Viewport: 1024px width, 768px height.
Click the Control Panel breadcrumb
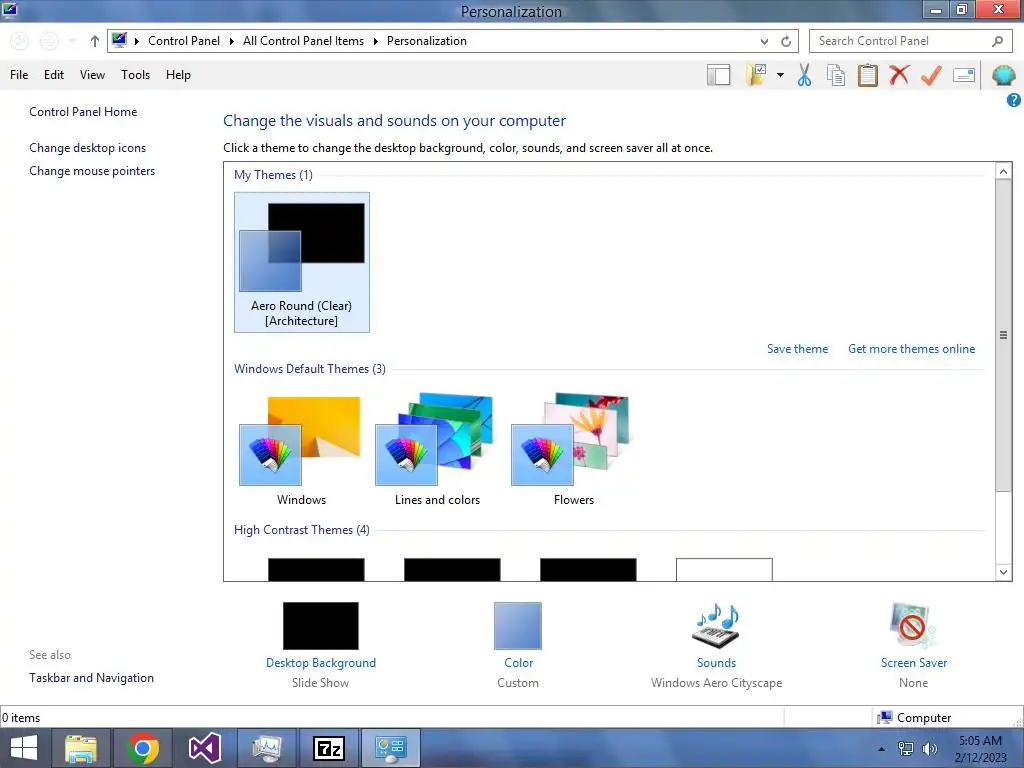[x=184, y=41]
